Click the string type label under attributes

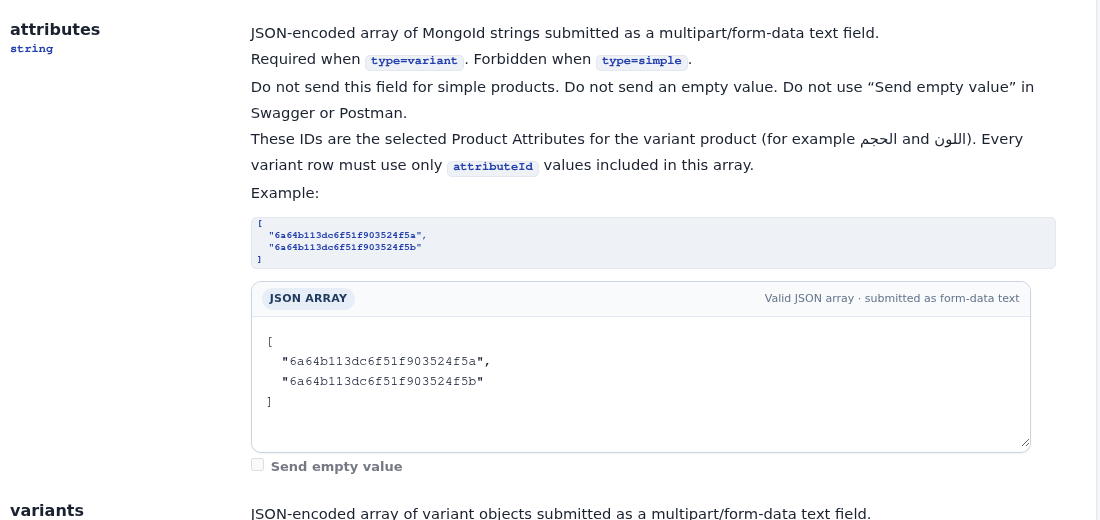[x=32, y=48]
